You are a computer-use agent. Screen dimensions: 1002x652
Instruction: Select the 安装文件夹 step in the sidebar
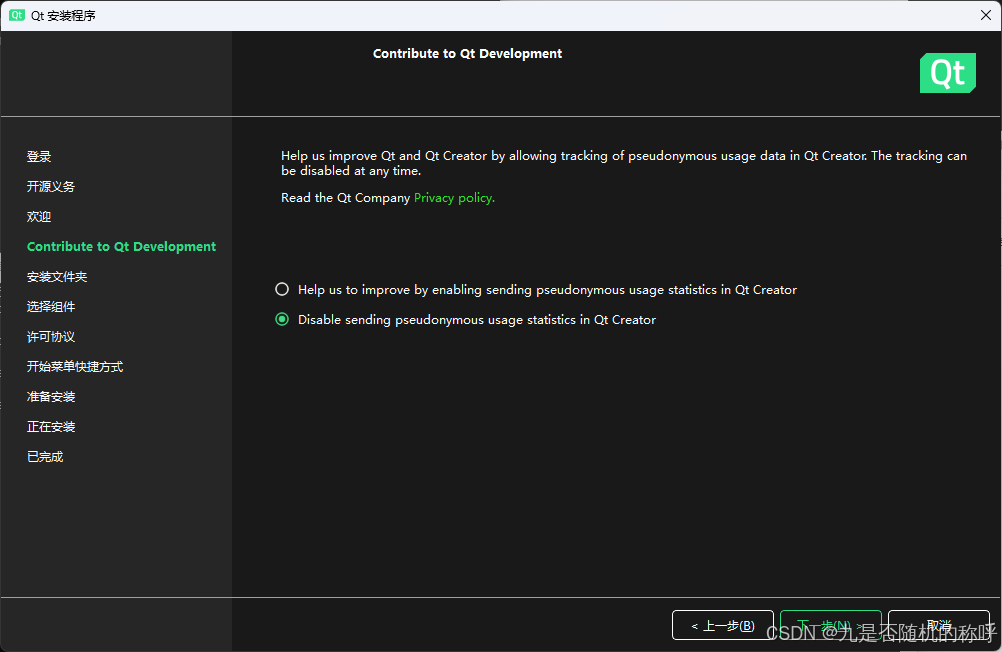coord(57,277)
